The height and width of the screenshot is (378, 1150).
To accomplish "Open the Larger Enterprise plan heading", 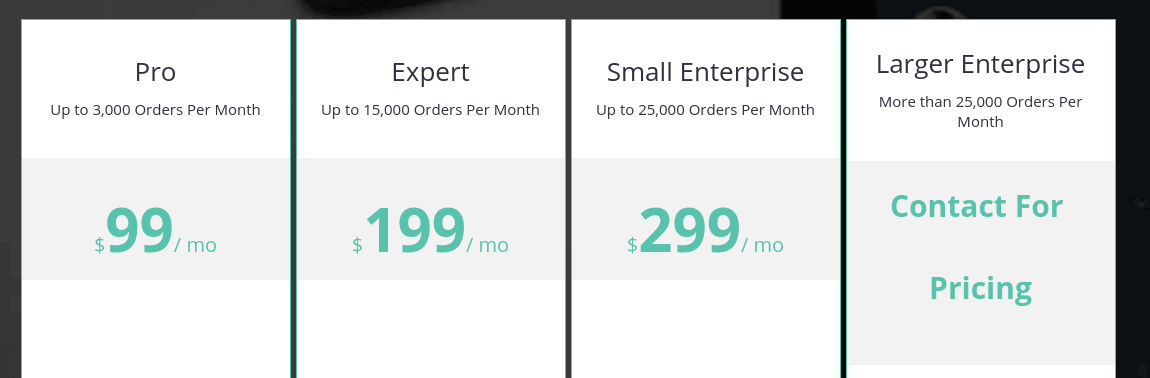I will coord(981,65).
